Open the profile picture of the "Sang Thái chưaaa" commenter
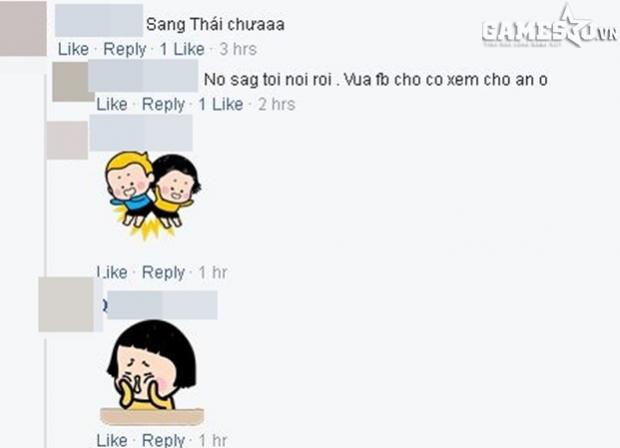The height and width of the screenshot is (448, 620). [x=23, y=28]
